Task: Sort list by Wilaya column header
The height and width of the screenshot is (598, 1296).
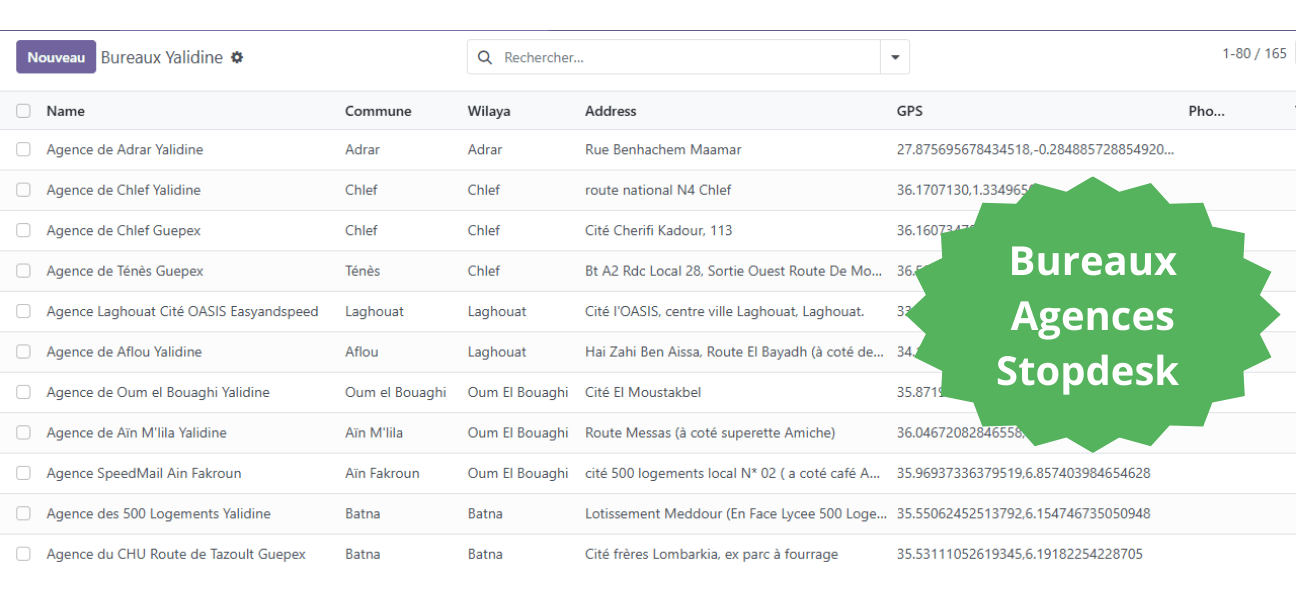Action: 488,111
